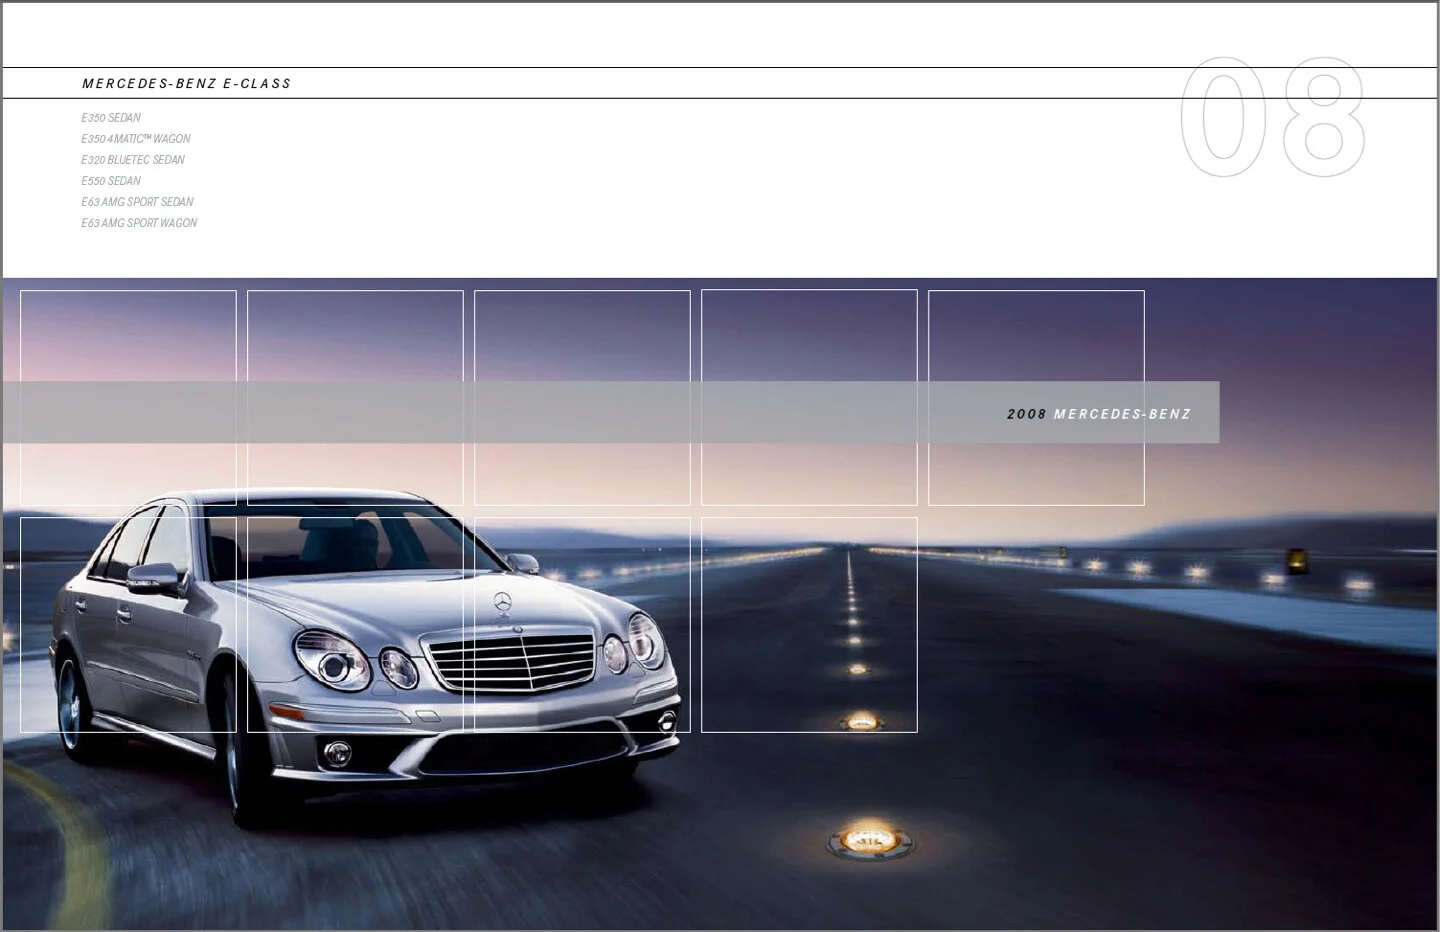Select the large 08 page number
Viewport: 1440px width, 932px height.
click(x=1273, y=118)
